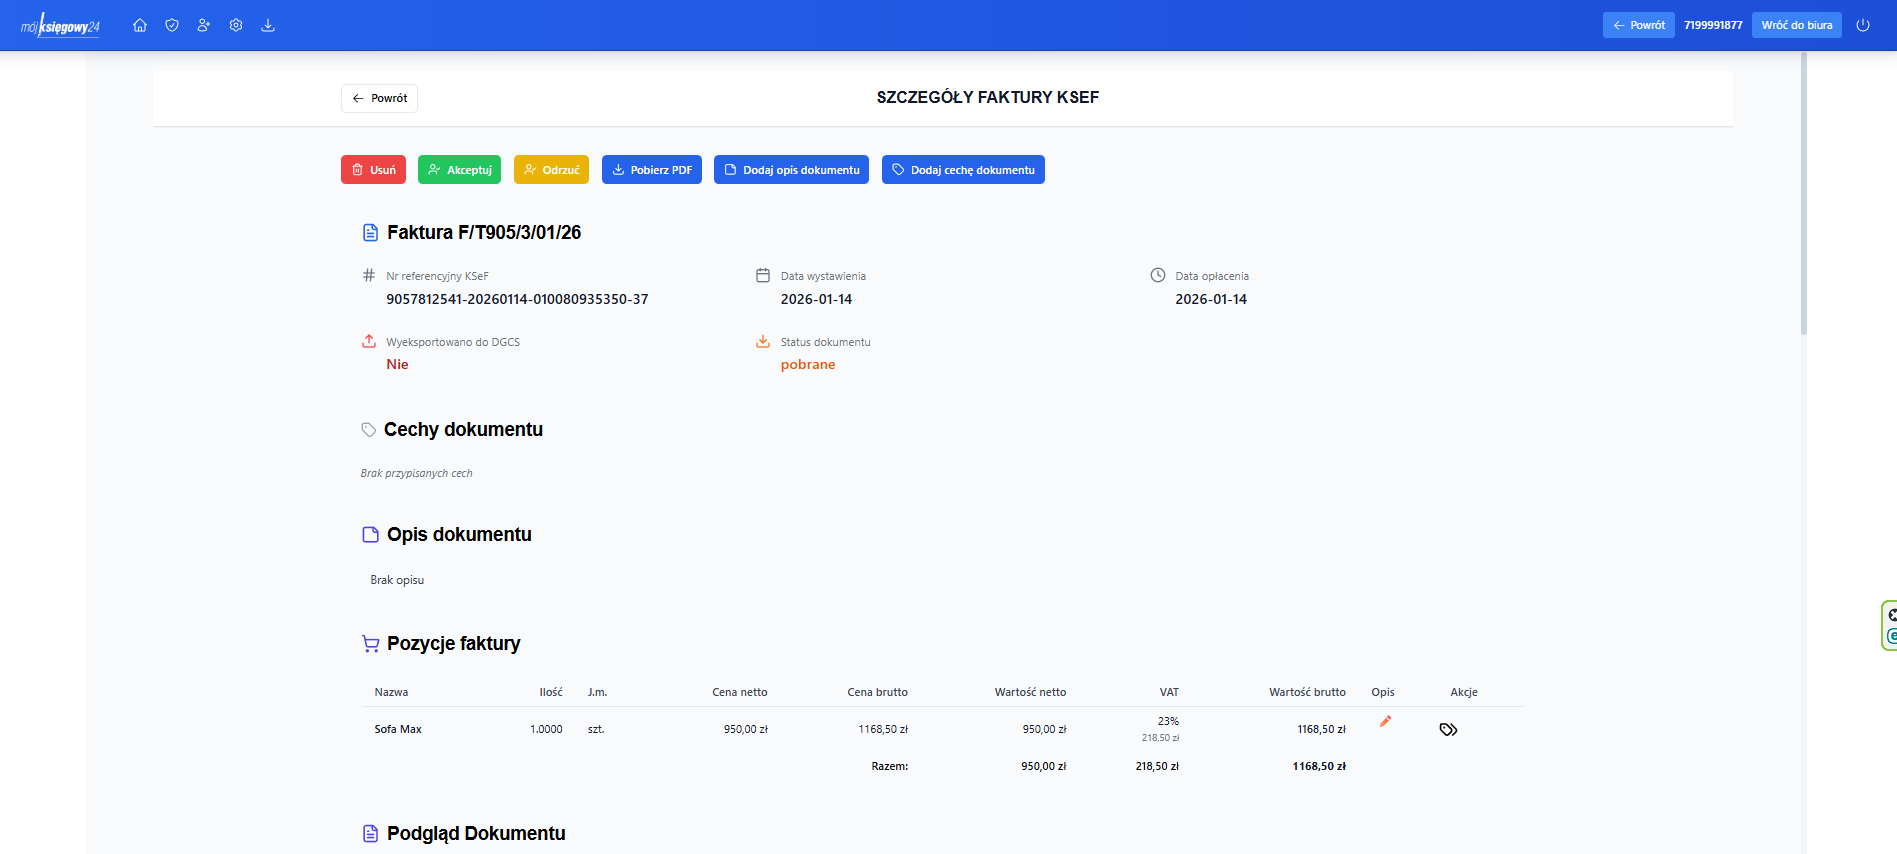The image size is (1897, 854).
Task: Return to office via Wróć do biura
Action: 1796,25
